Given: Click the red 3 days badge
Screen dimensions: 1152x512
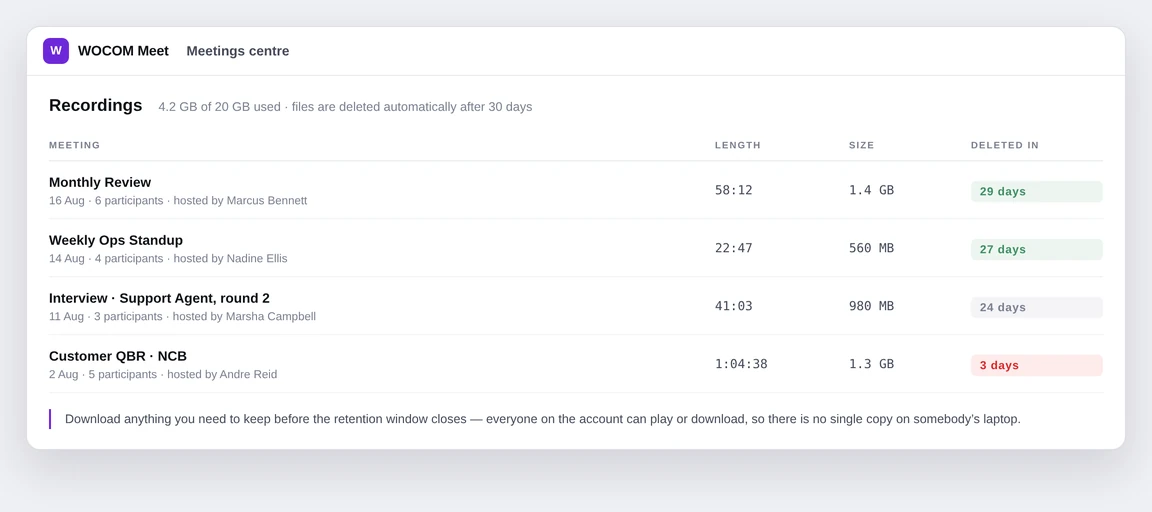Looking at the screenshot, I should 1037,366.
